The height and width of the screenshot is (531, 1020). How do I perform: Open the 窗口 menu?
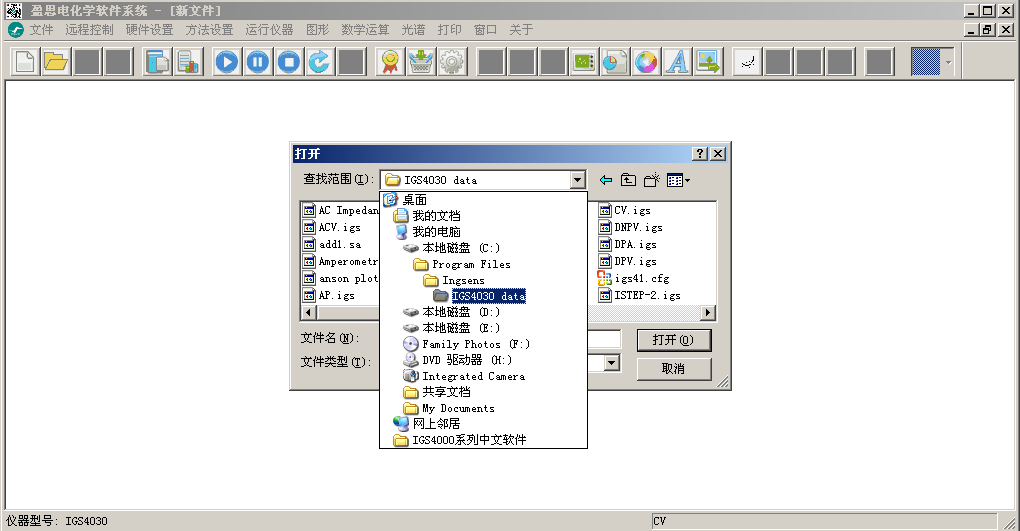tap(485, 30)
